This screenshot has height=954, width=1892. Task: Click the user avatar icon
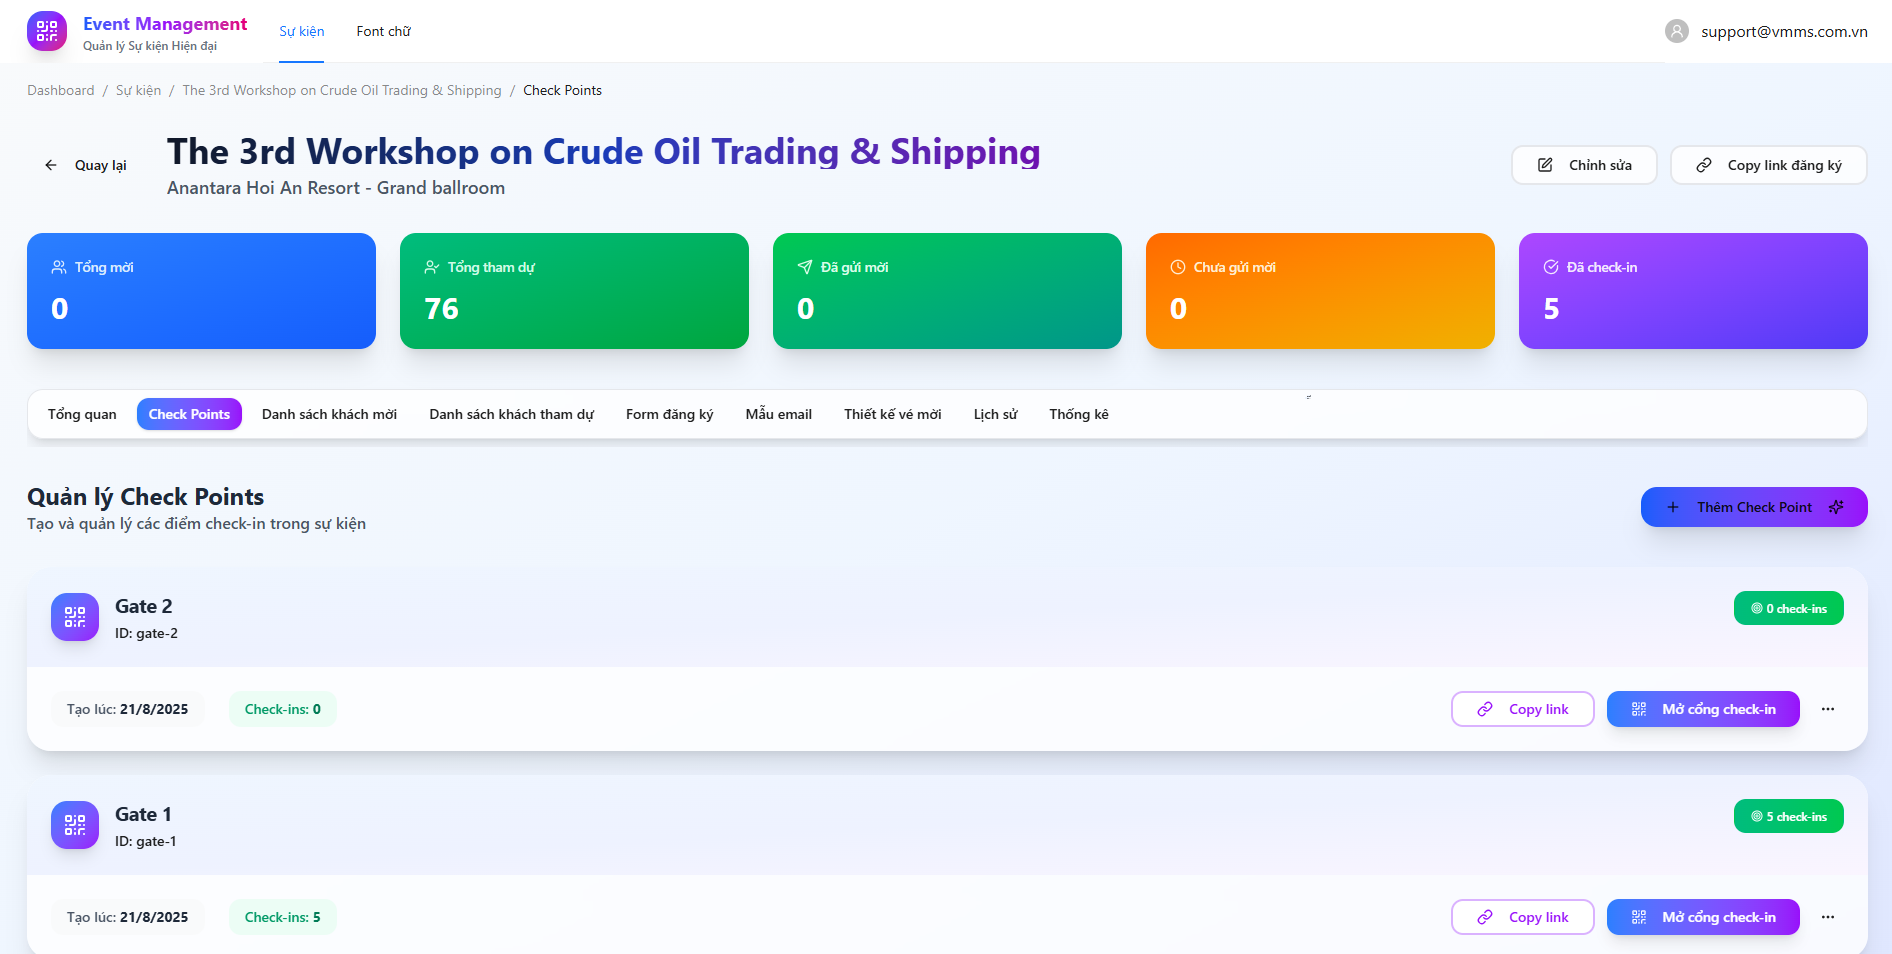point(1676,32)
